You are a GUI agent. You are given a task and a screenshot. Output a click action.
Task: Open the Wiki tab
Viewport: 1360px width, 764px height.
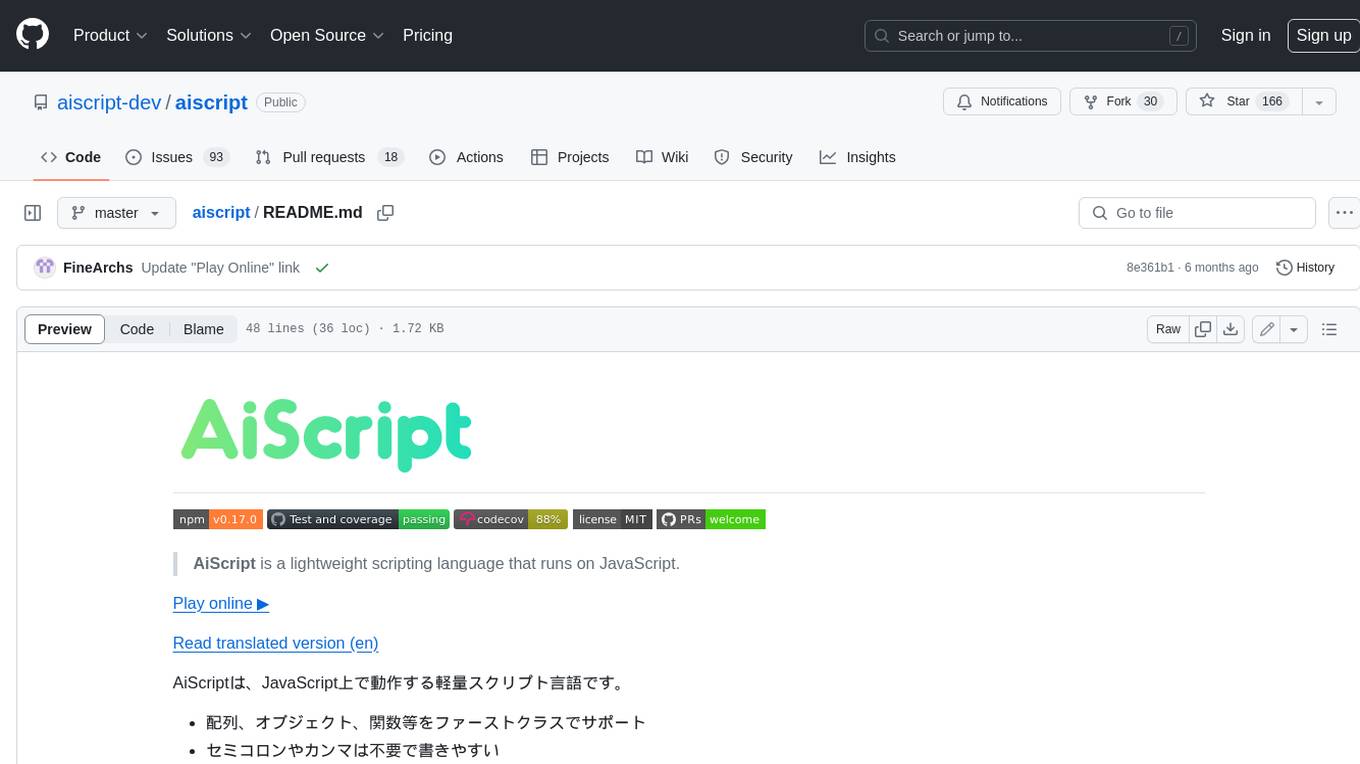(x=662, y=157)
